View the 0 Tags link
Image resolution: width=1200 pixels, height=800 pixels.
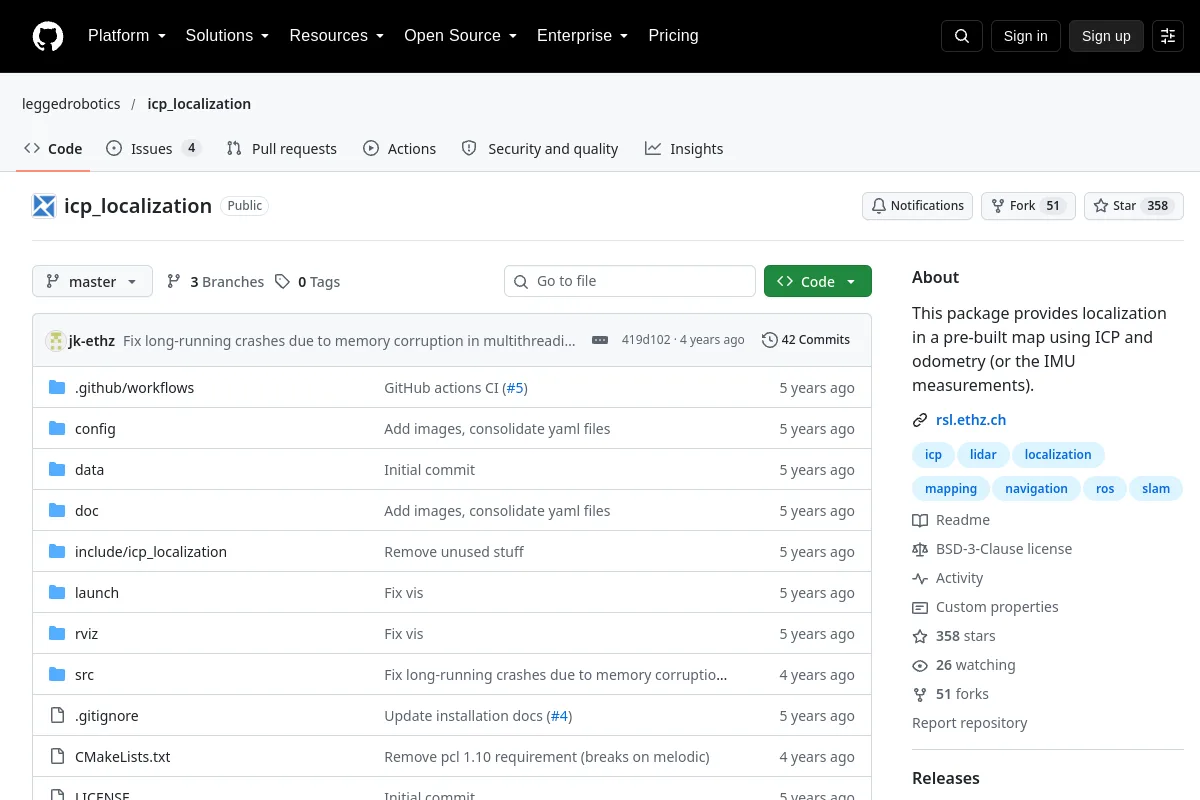click(308, 282)
